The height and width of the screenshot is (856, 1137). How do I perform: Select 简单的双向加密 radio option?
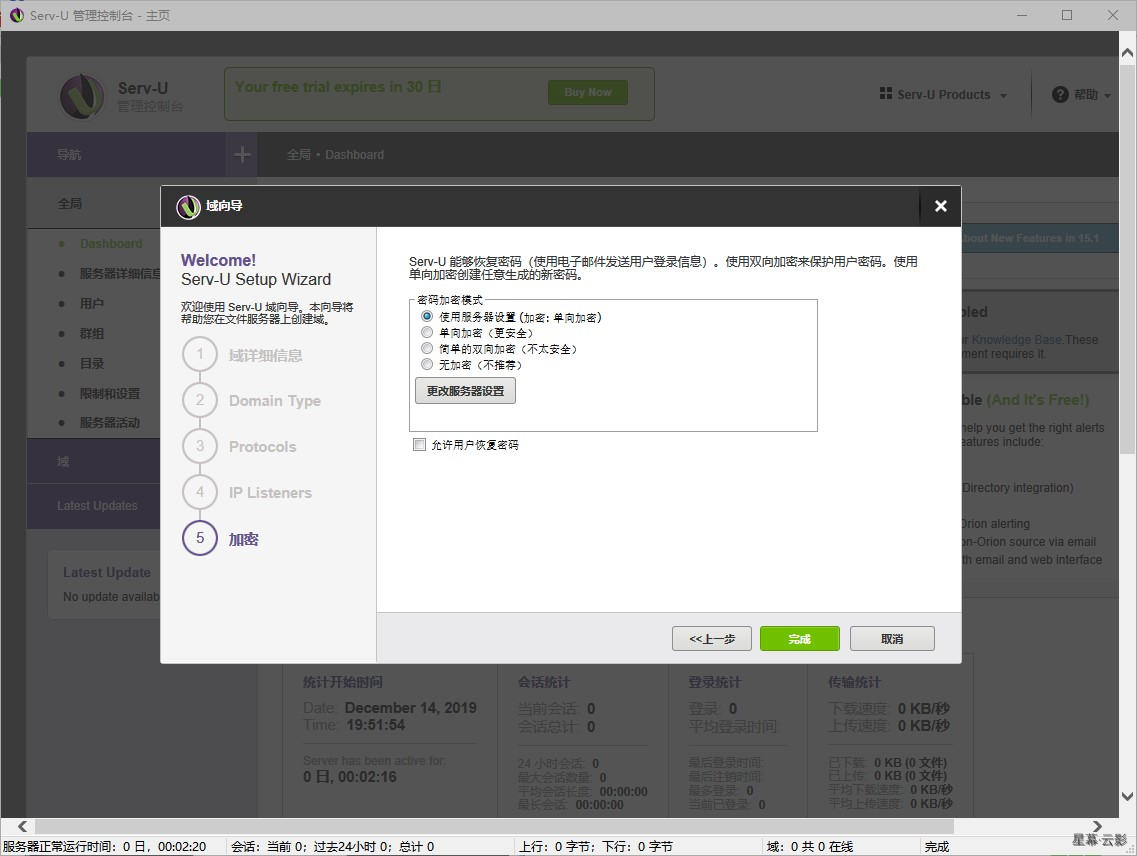tap(428, 349)
